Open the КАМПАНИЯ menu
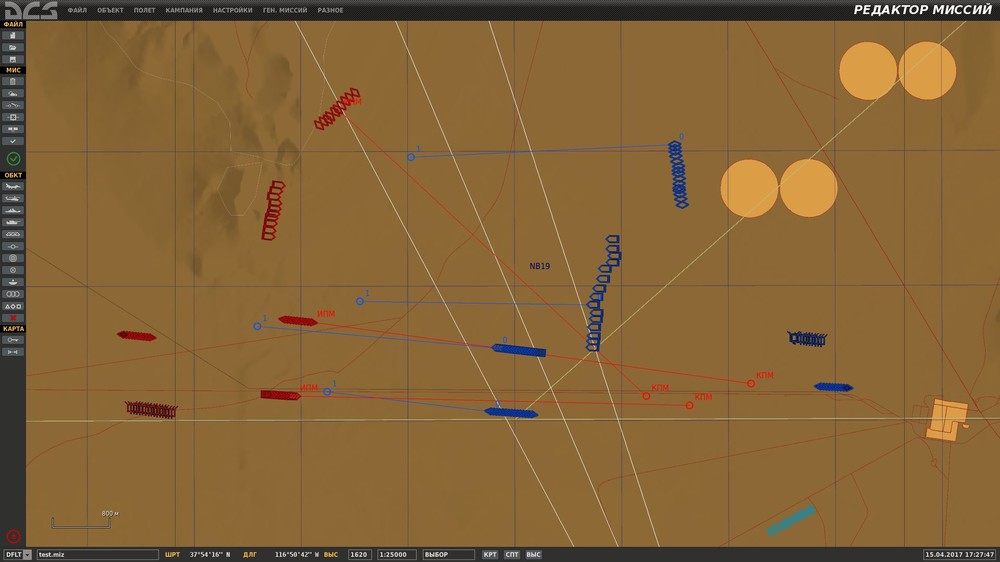 tap(184, 10)
